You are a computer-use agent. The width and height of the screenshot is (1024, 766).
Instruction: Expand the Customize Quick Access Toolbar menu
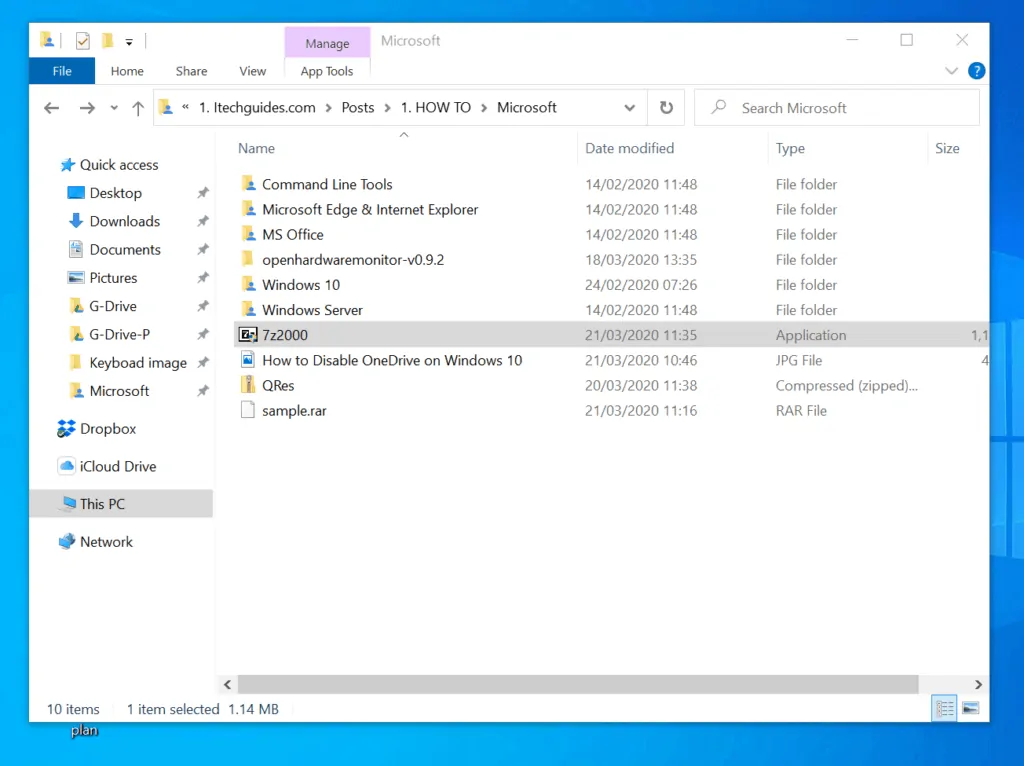coord(129,40)
